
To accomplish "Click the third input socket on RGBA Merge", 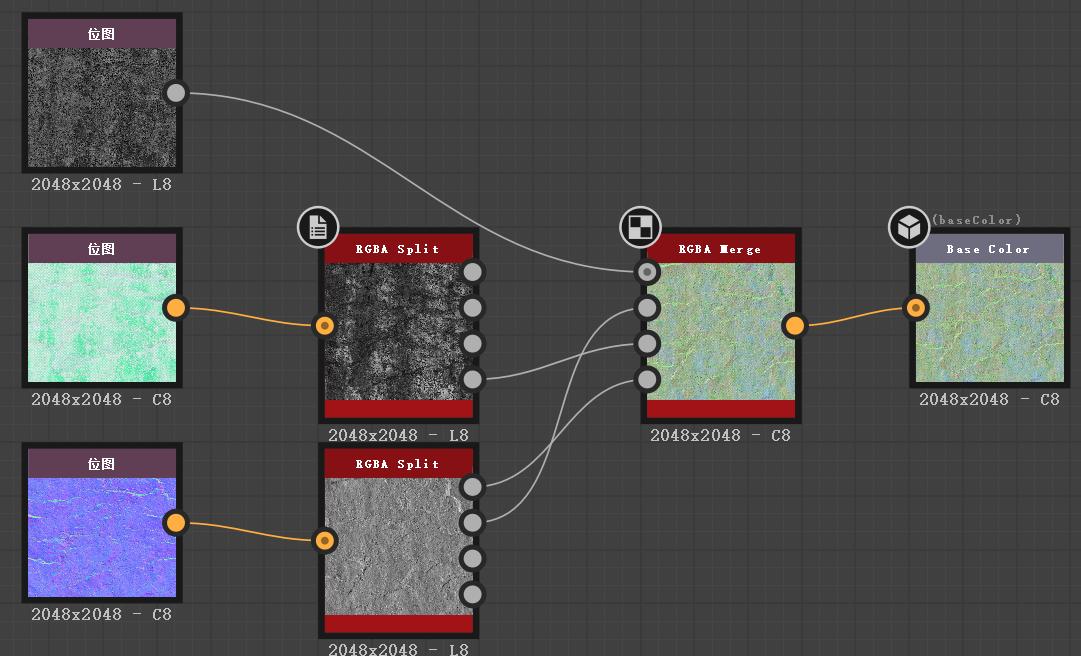I will tap(648, 343).
